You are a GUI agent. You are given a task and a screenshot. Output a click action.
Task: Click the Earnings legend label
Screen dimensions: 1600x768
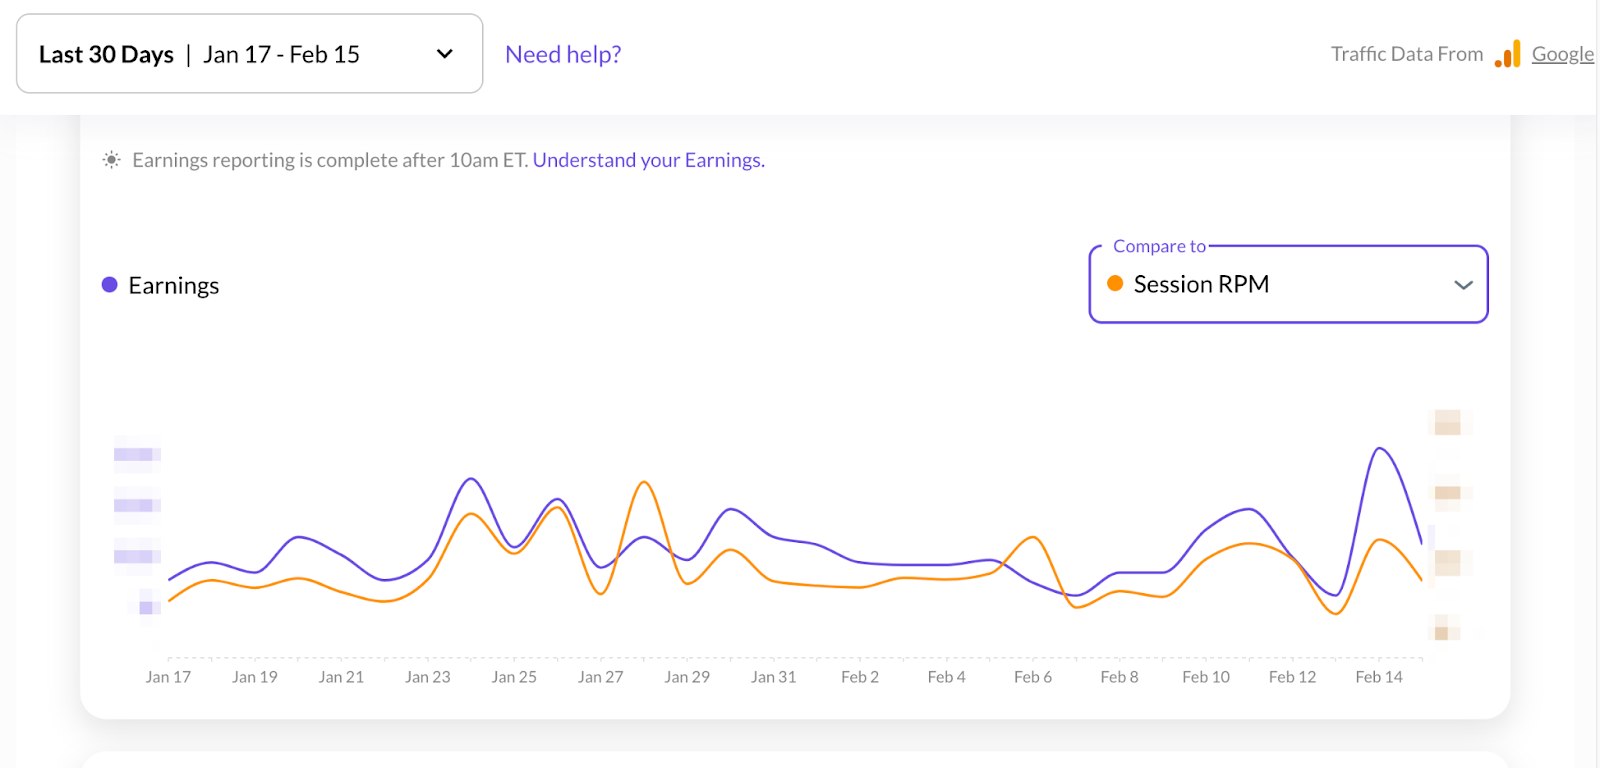pos(174,286)
